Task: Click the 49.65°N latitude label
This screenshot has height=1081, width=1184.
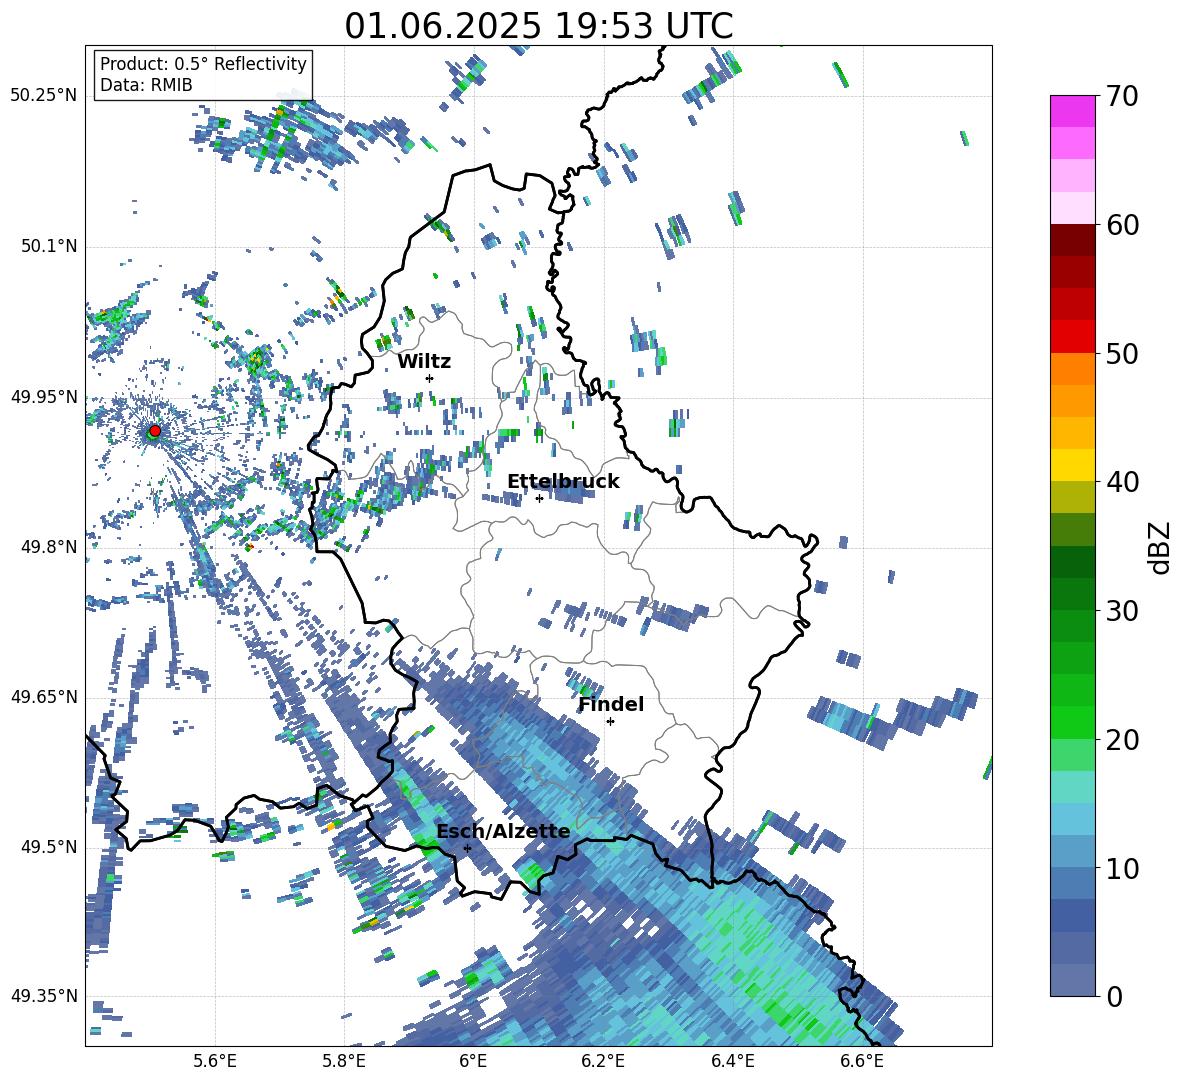Action: coord(44,697)
